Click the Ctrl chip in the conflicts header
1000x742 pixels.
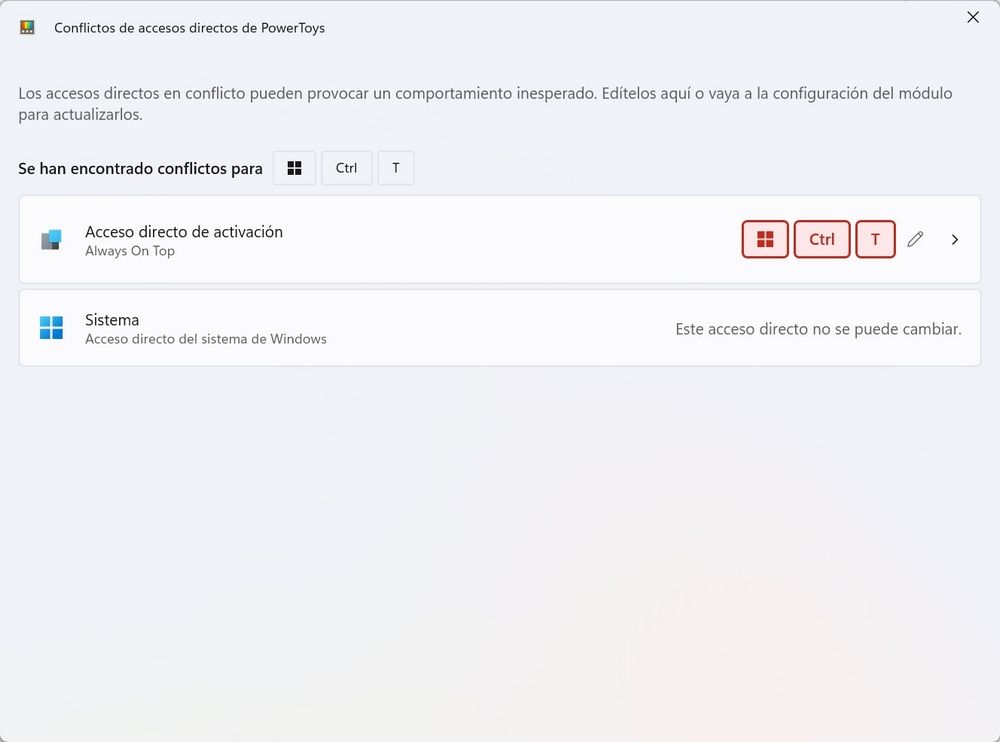pos(346,168)
